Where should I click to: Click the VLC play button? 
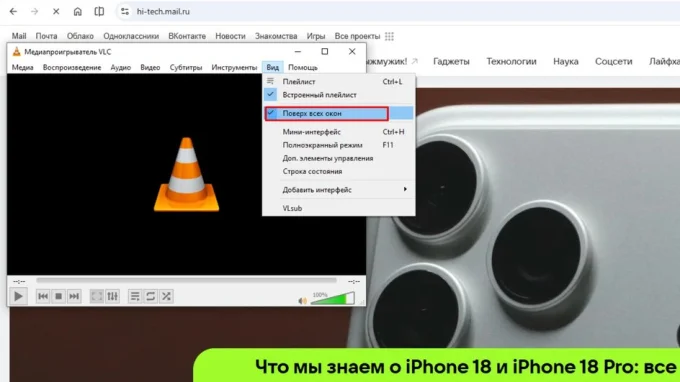click(x=18, y=296)
